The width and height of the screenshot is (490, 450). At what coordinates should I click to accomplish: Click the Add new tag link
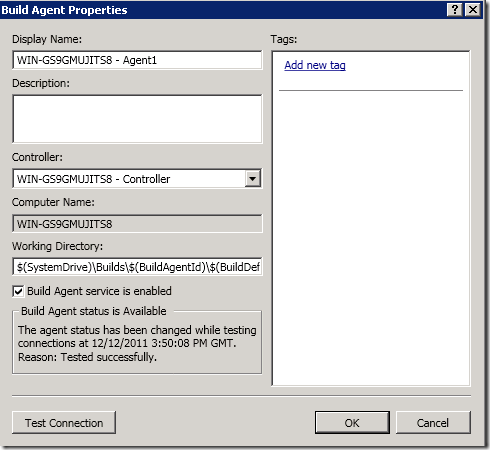coord(315,65)
